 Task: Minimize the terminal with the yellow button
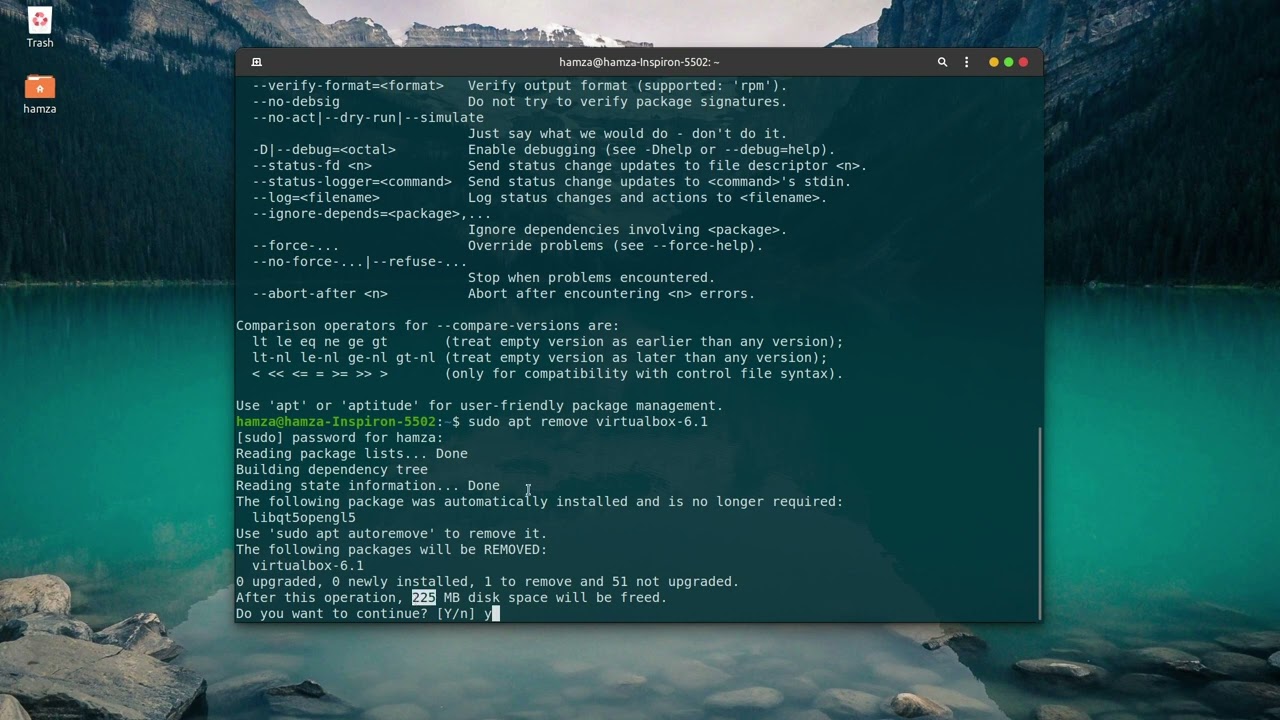(993, 62)
